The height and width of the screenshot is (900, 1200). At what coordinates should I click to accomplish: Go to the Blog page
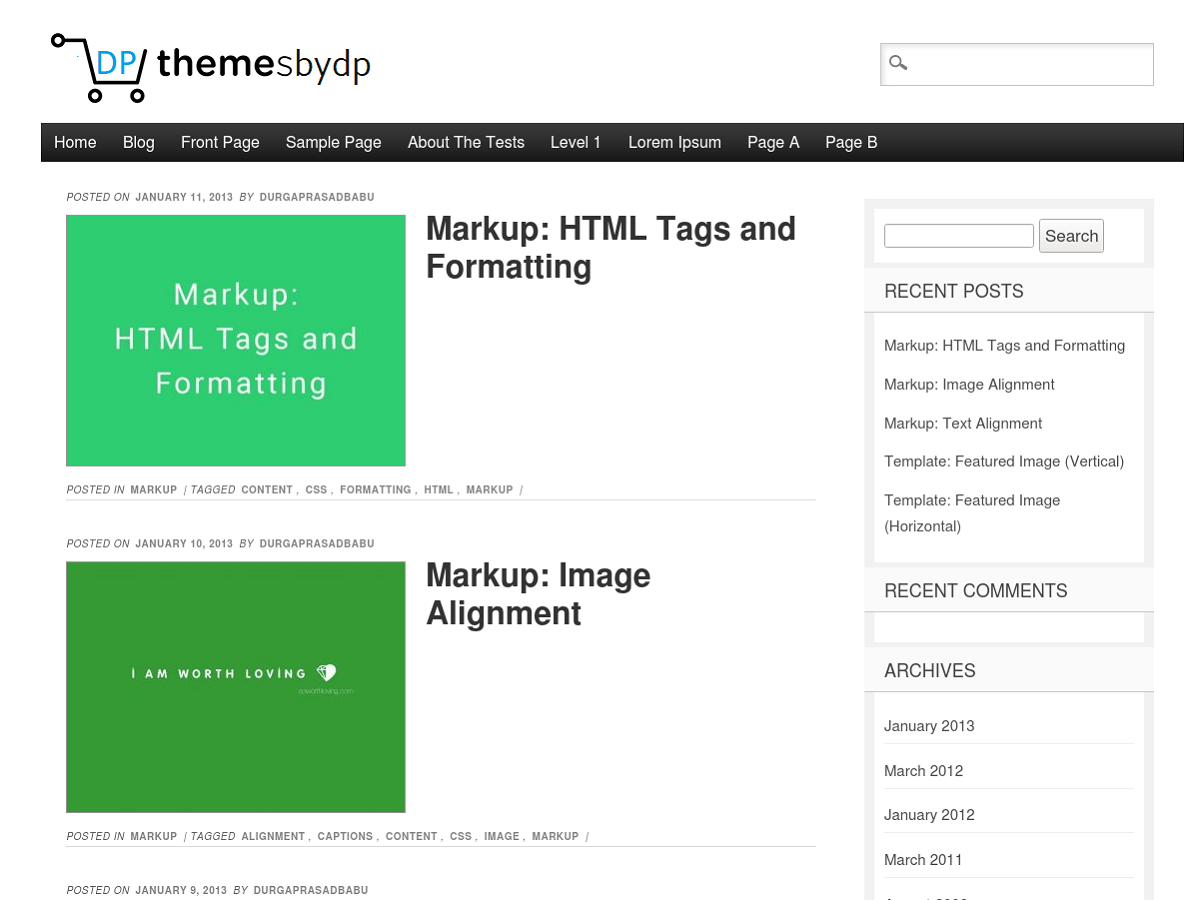[138, 142]
